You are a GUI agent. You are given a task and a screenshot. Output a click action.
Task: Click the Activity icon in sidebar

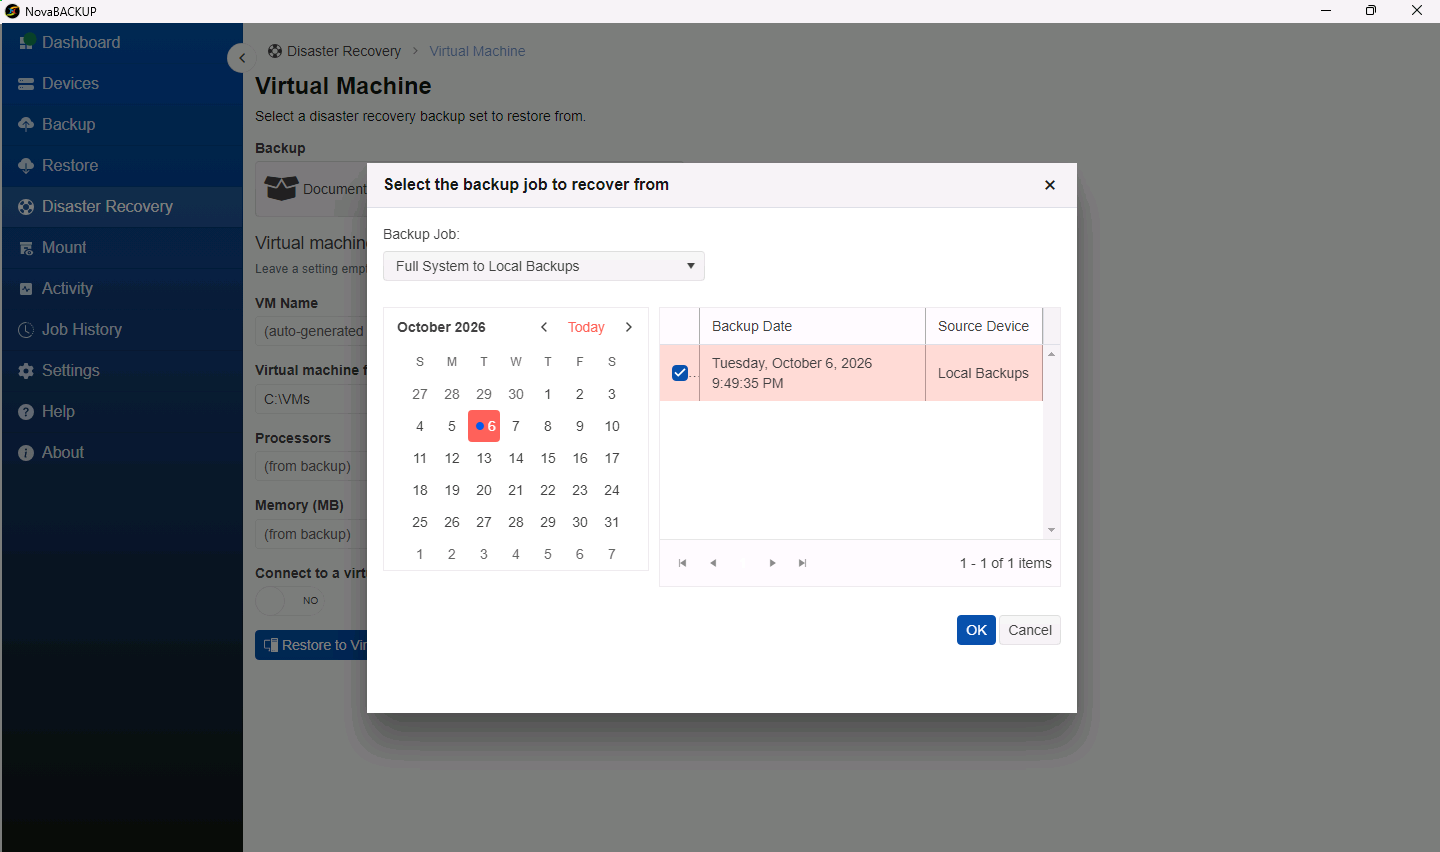tap(26, 289)
